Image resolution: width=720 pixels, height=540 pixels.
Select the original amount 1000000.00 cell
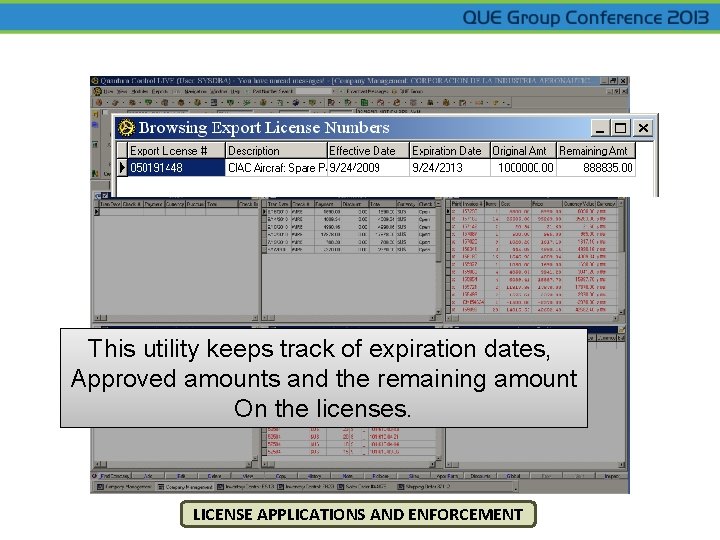523,168
